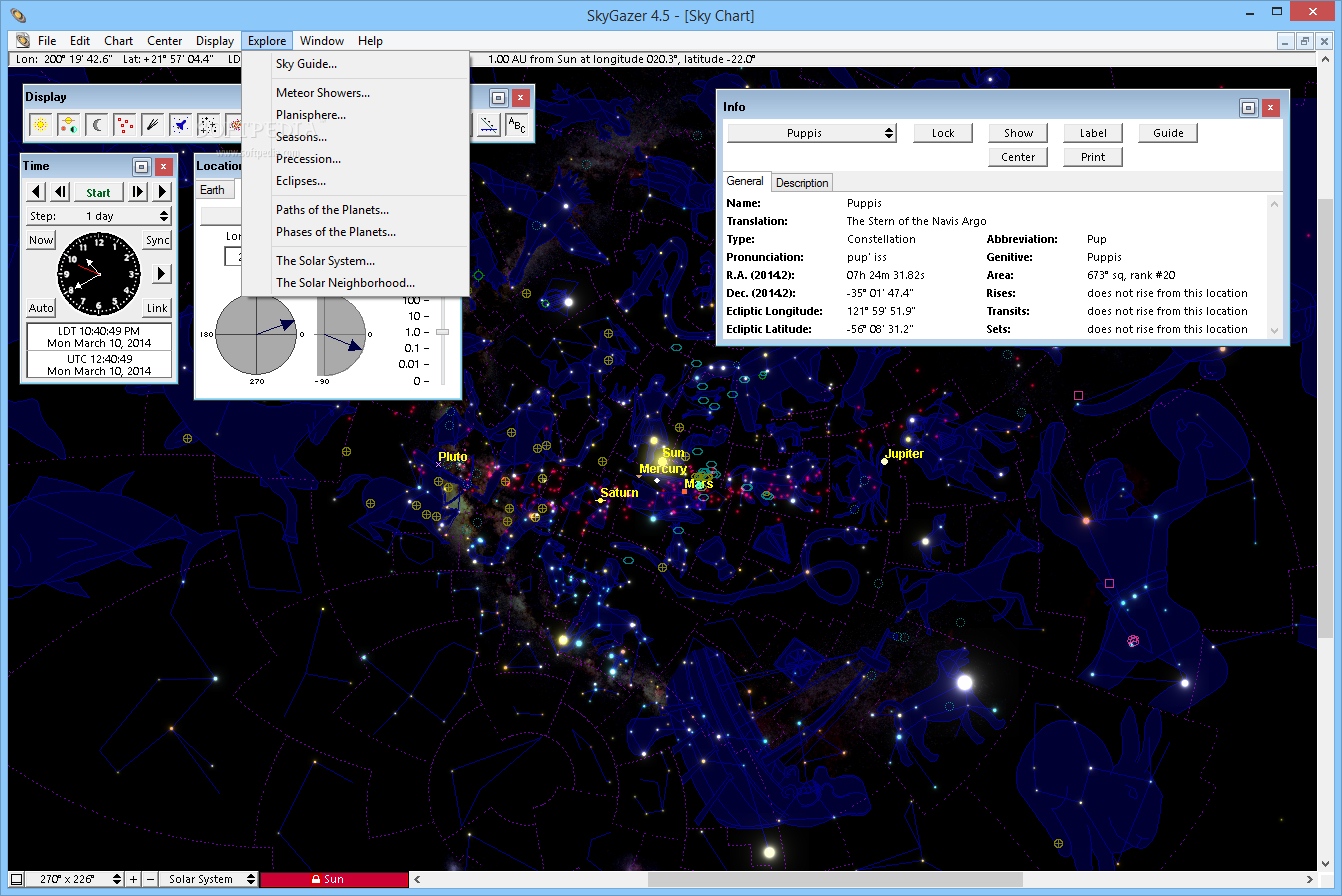Open the Chart menu
The height and width of the screenshot is (896, 1342).
coord(118,41)
